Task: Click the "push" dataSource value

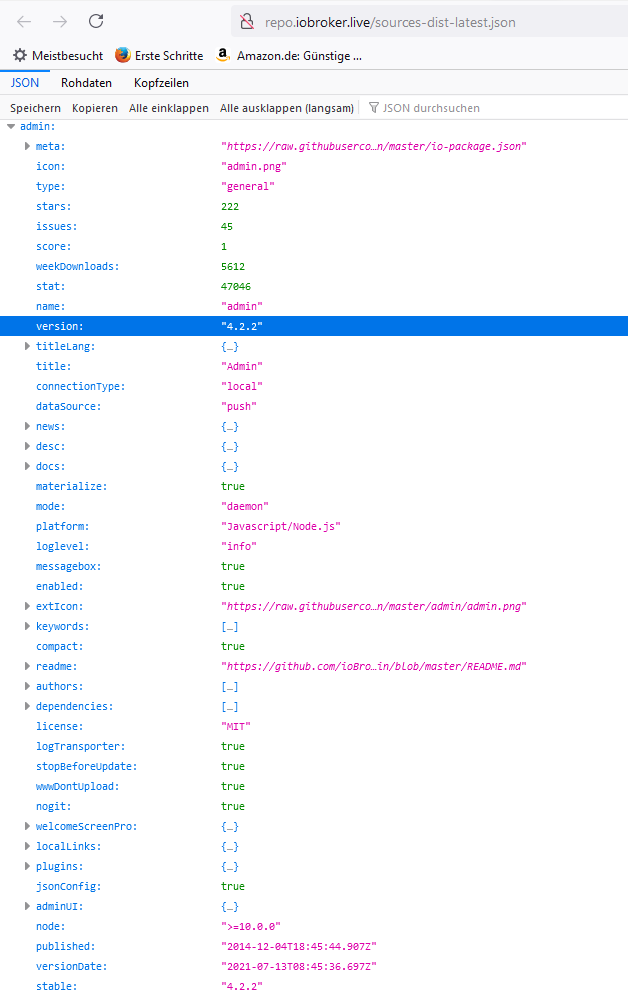Action: pos(239,406)
